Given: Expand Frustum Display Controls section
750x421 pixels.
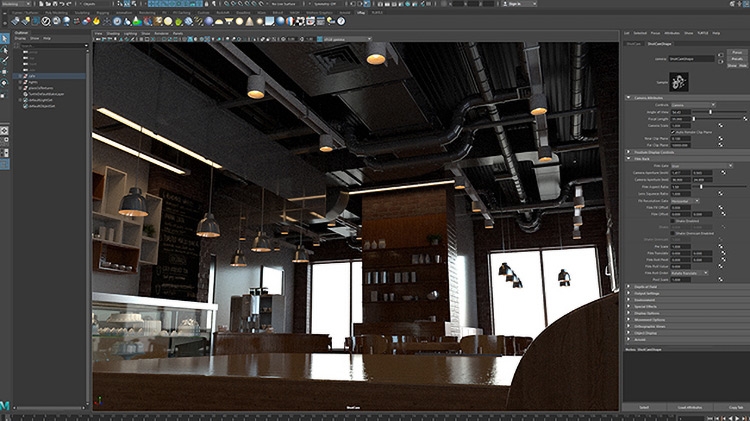Looking at the screenshot, I should point(629,152).
